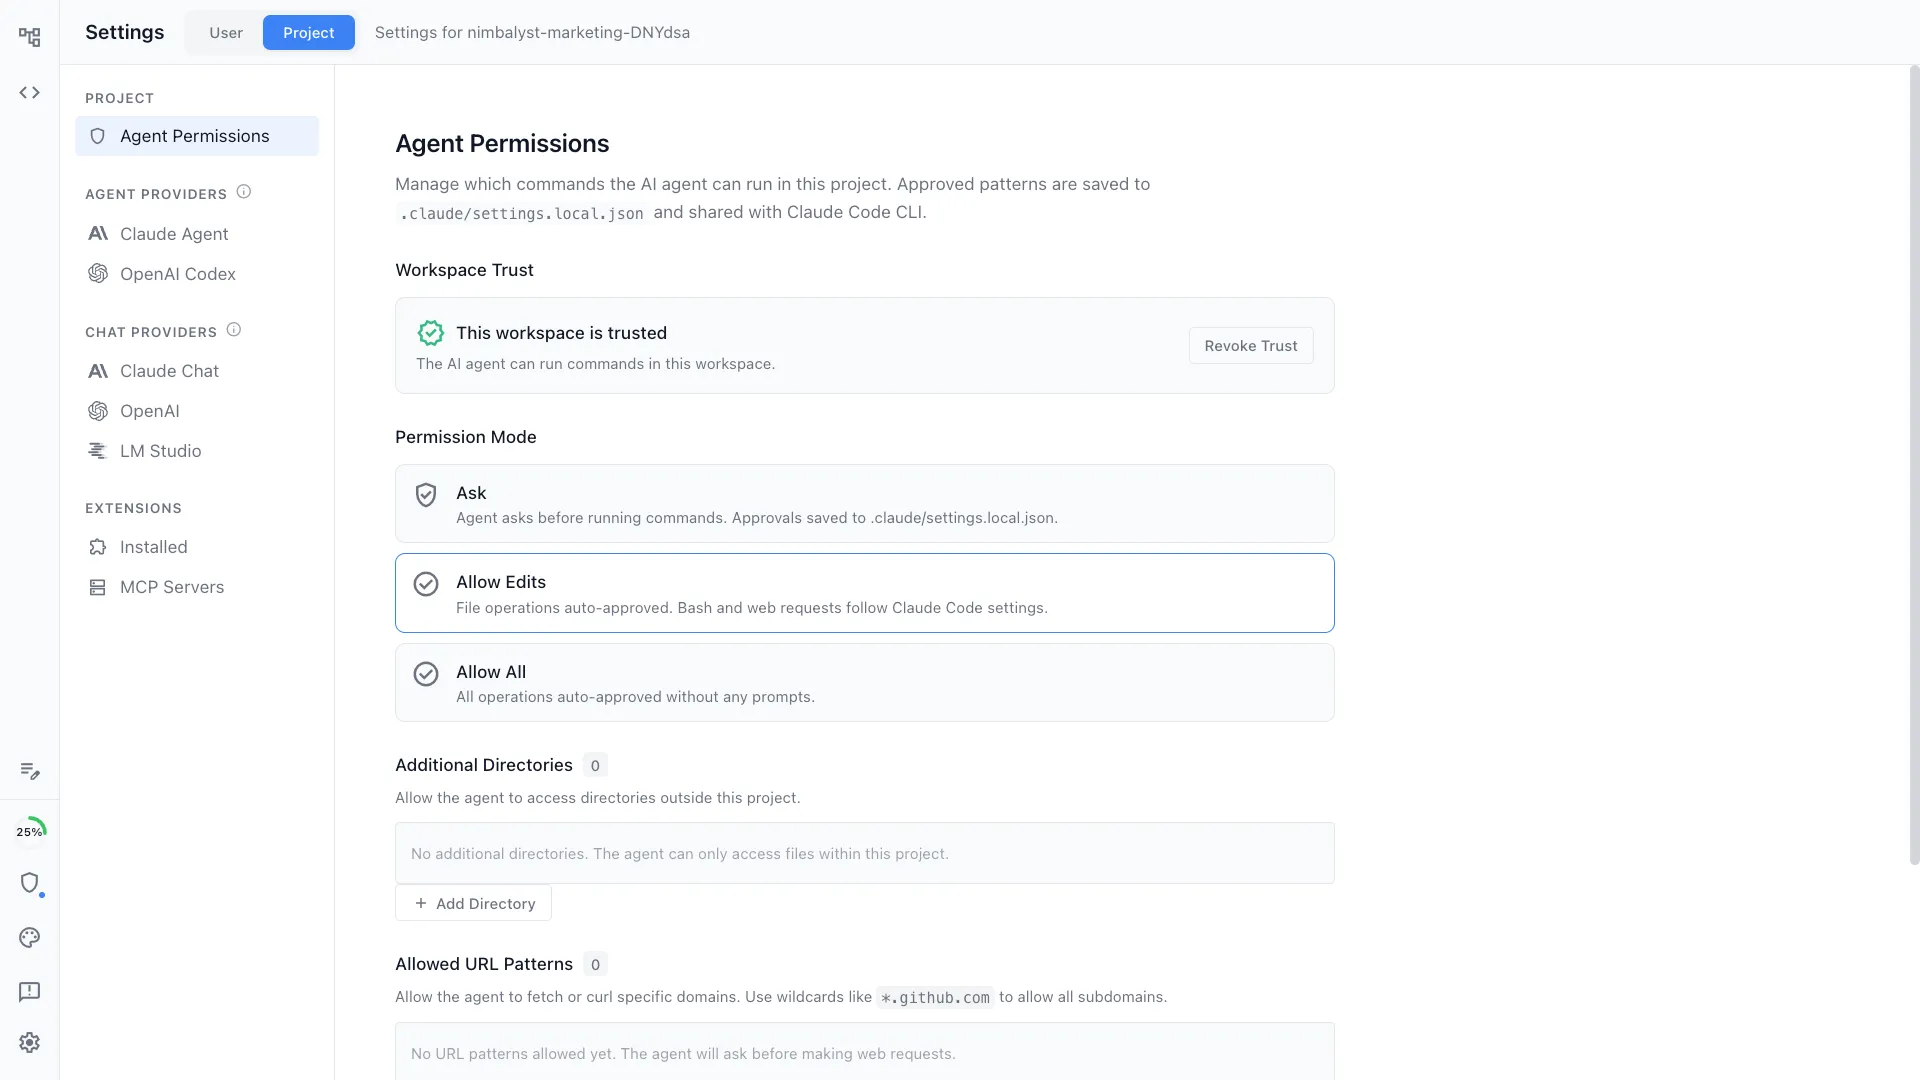Open the feedback speech-bubble icon

pyautogui.click(x=30, y=991)
